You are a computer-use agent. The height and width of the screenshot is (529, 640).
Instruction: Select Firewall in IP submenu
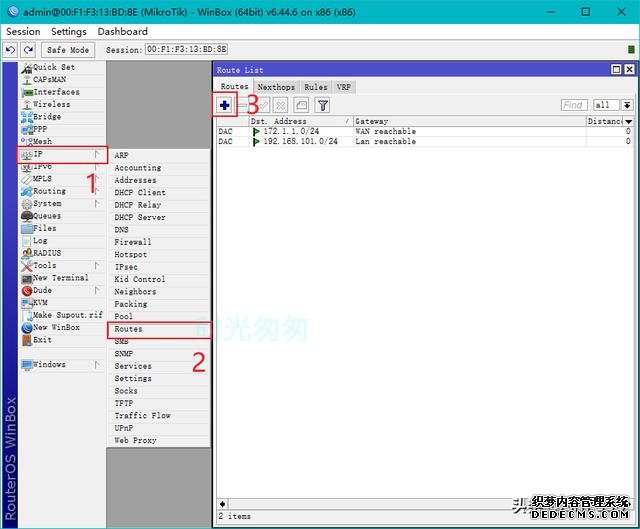(x=159, y=242)
